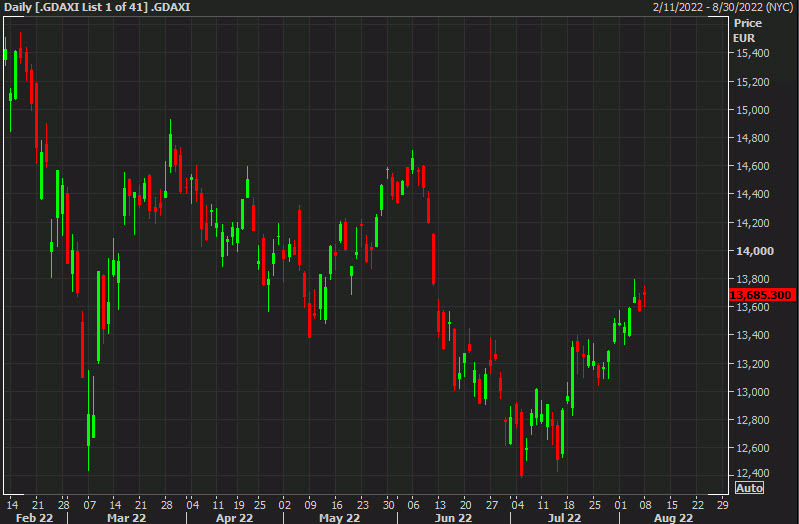Click the 13,200 price axis value

point(753,363)
